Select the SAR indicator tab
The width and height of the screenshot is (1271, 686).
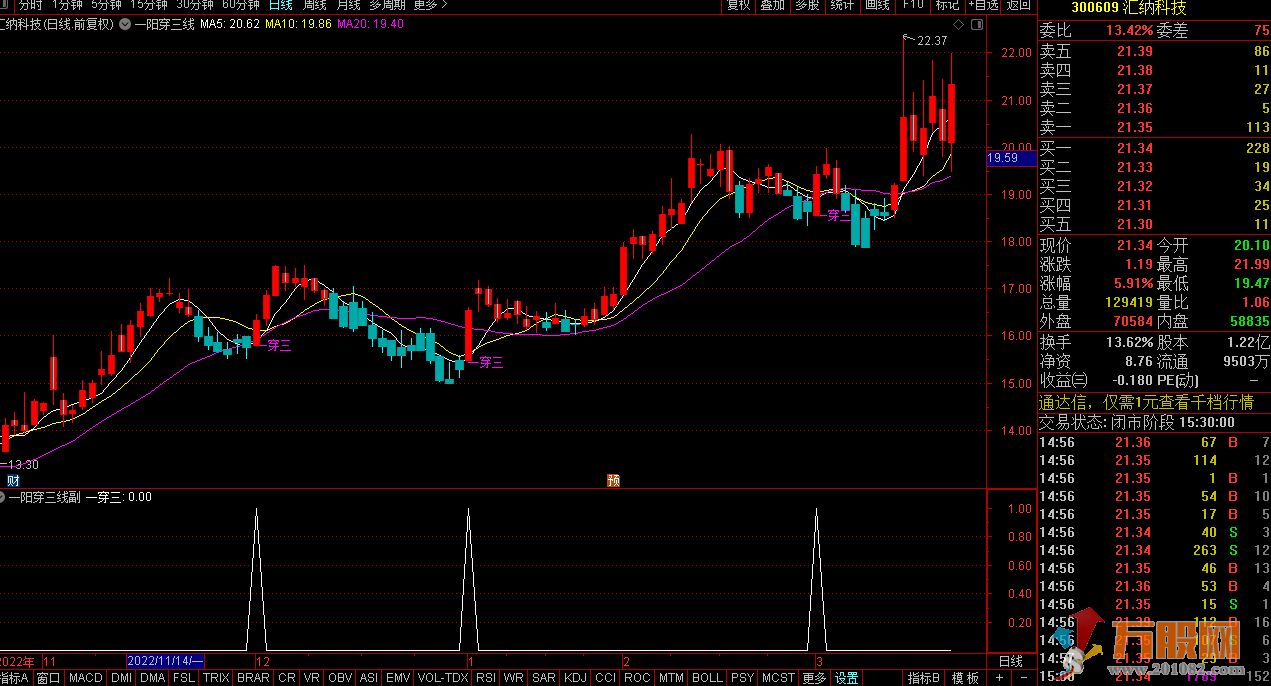[544, 678]
